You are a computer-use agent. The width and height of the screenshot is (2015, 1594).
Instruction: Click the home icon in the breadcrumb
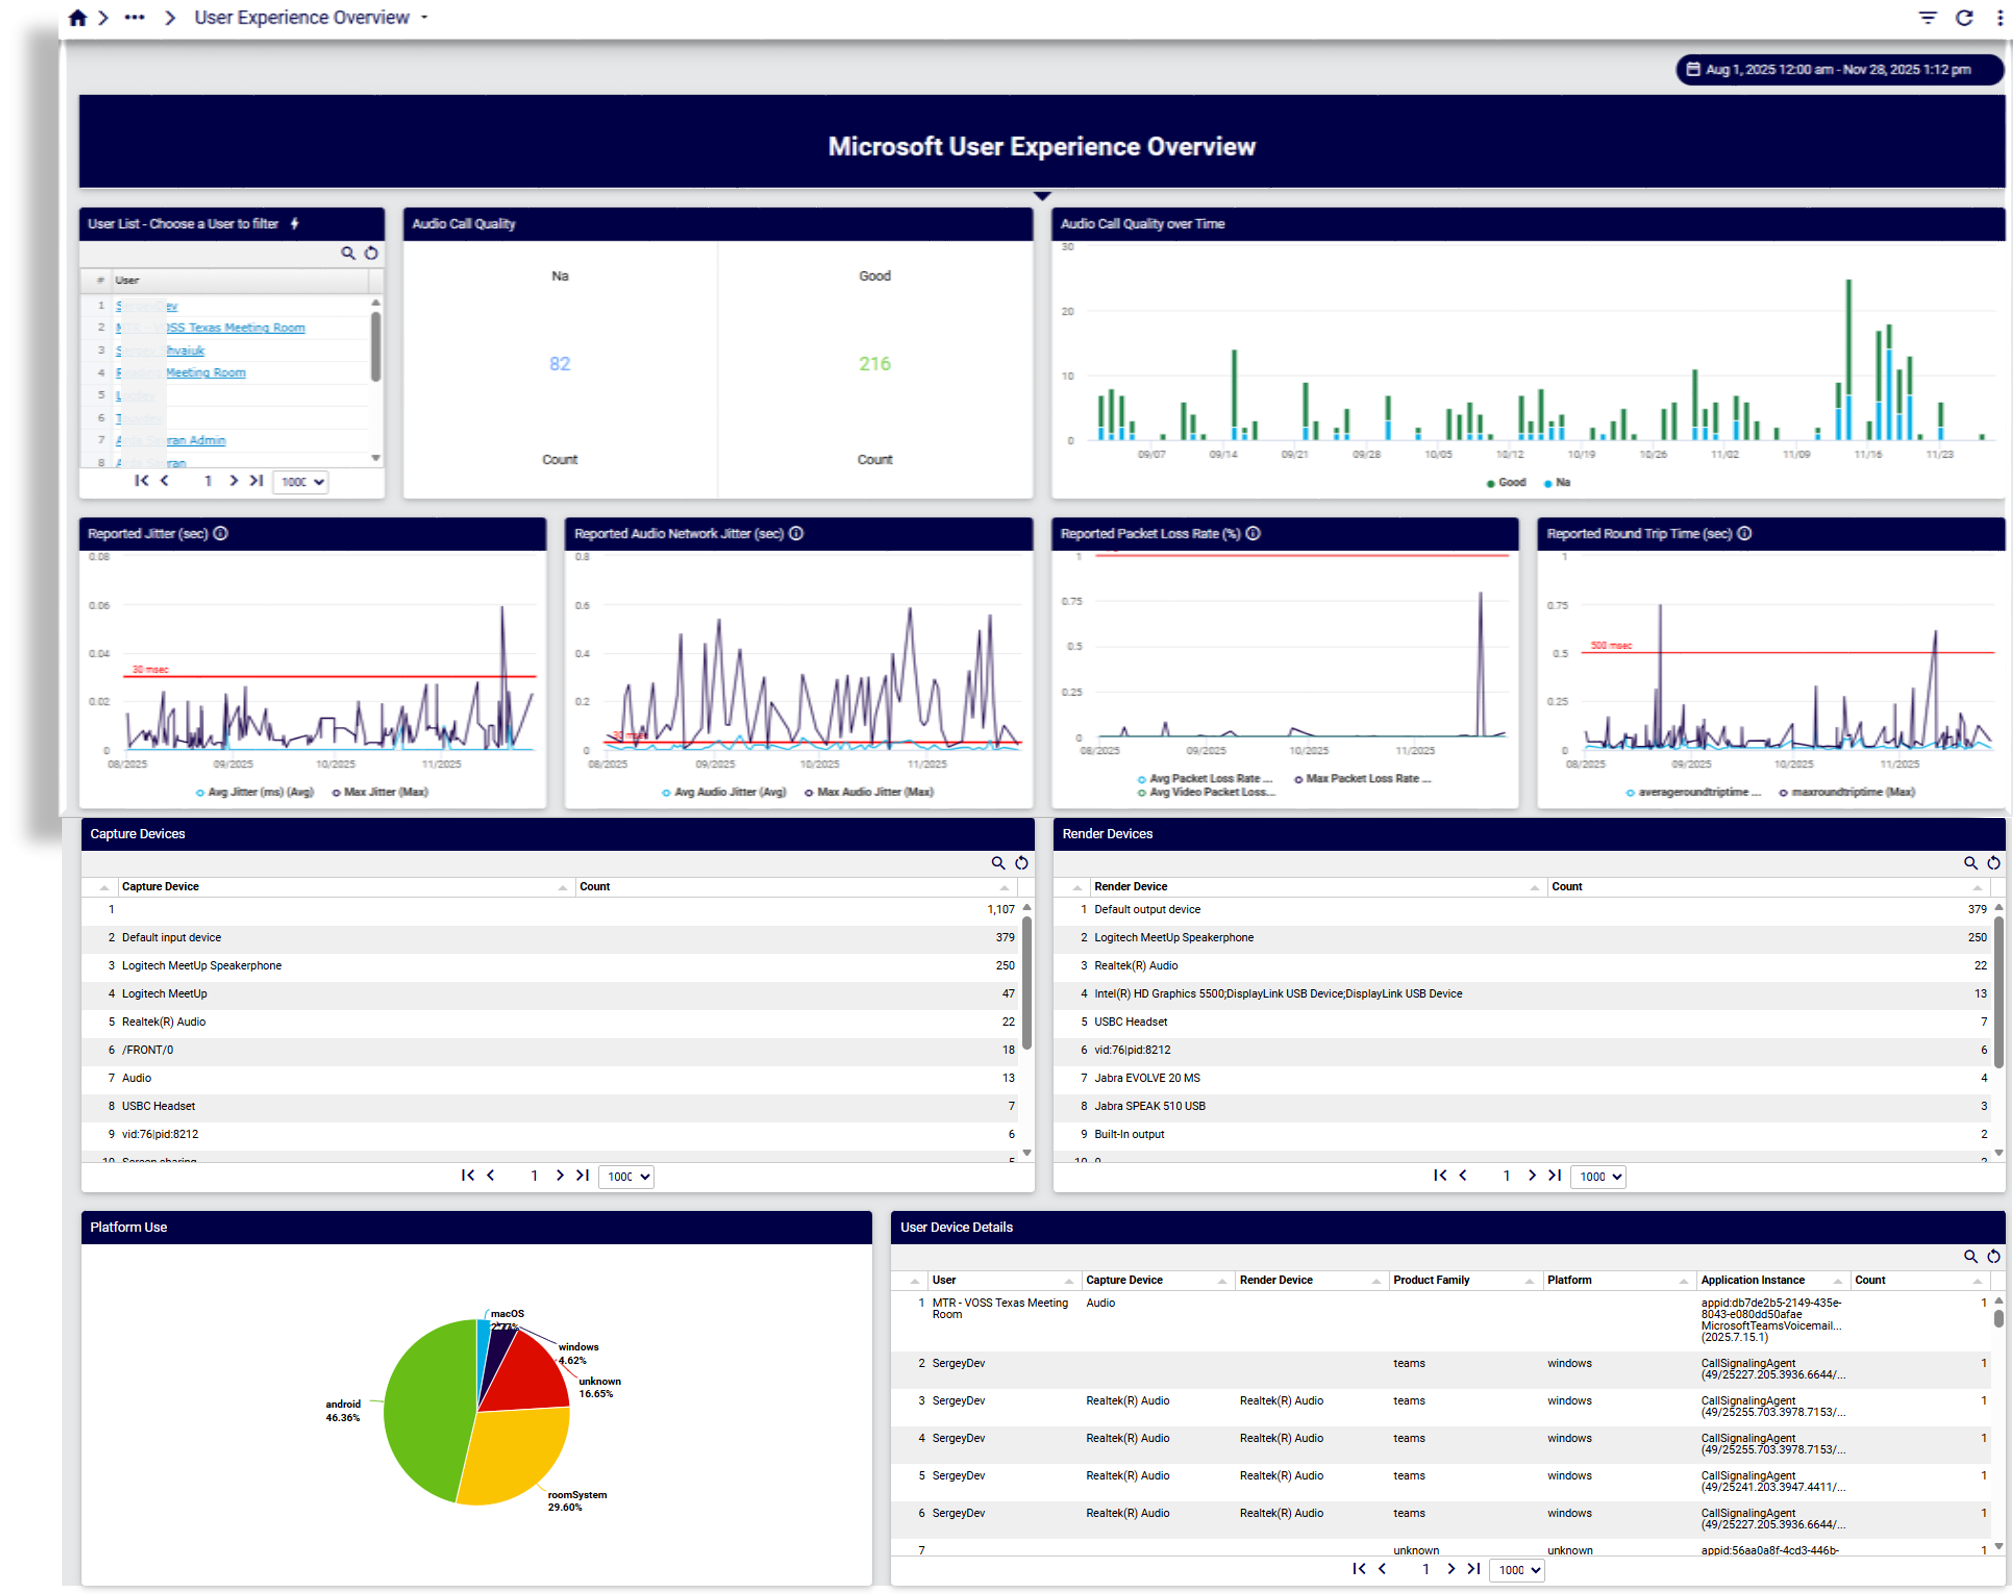[x=77, y=17]
